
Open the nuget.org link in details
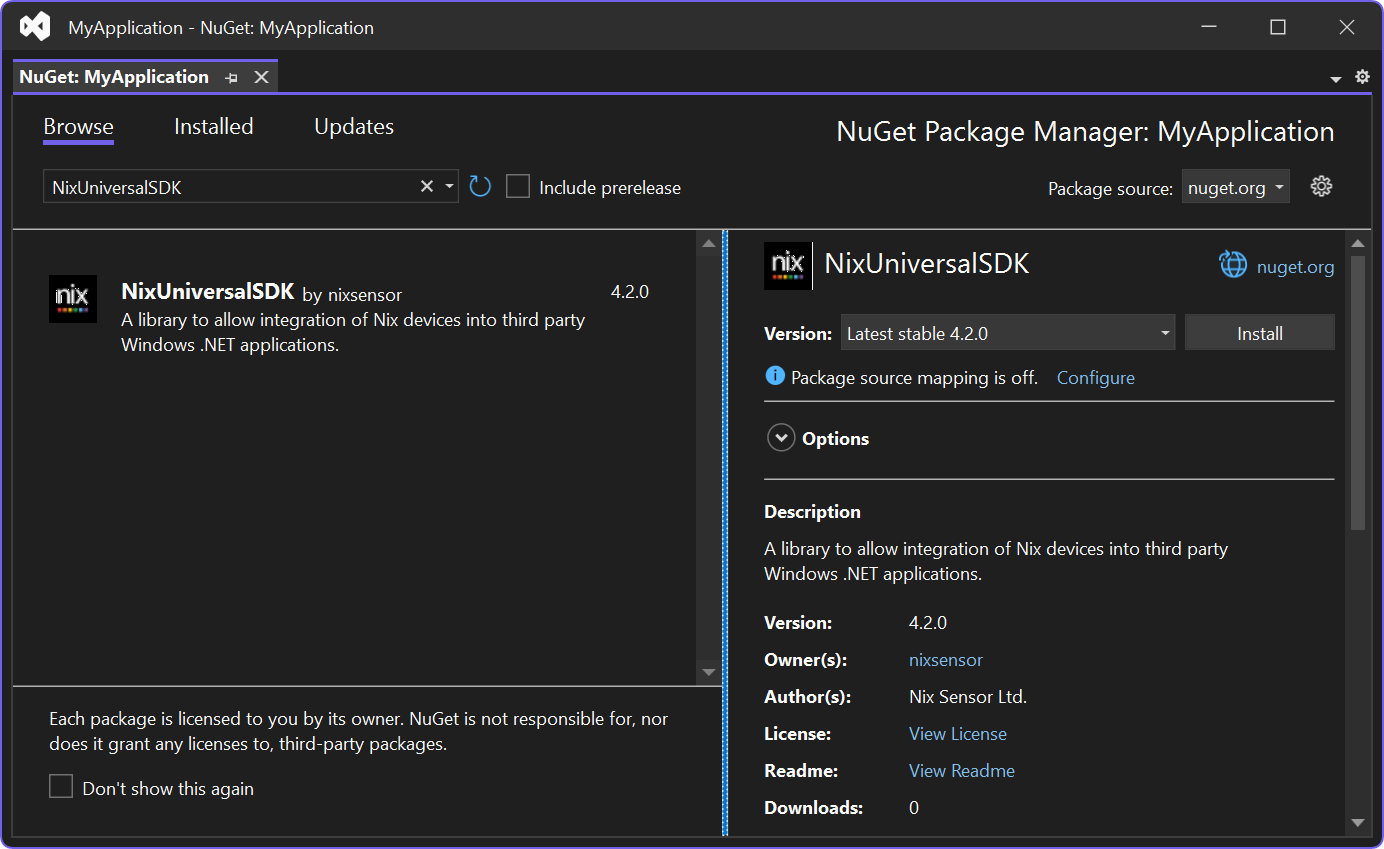tap(1295, 267)
